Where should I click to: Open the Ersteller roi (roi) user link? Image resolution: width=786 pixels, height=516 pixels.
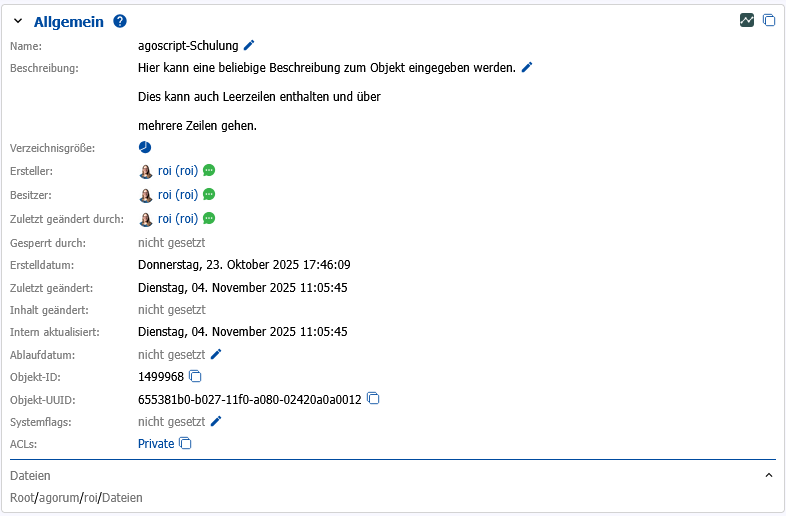pos(178,171)
